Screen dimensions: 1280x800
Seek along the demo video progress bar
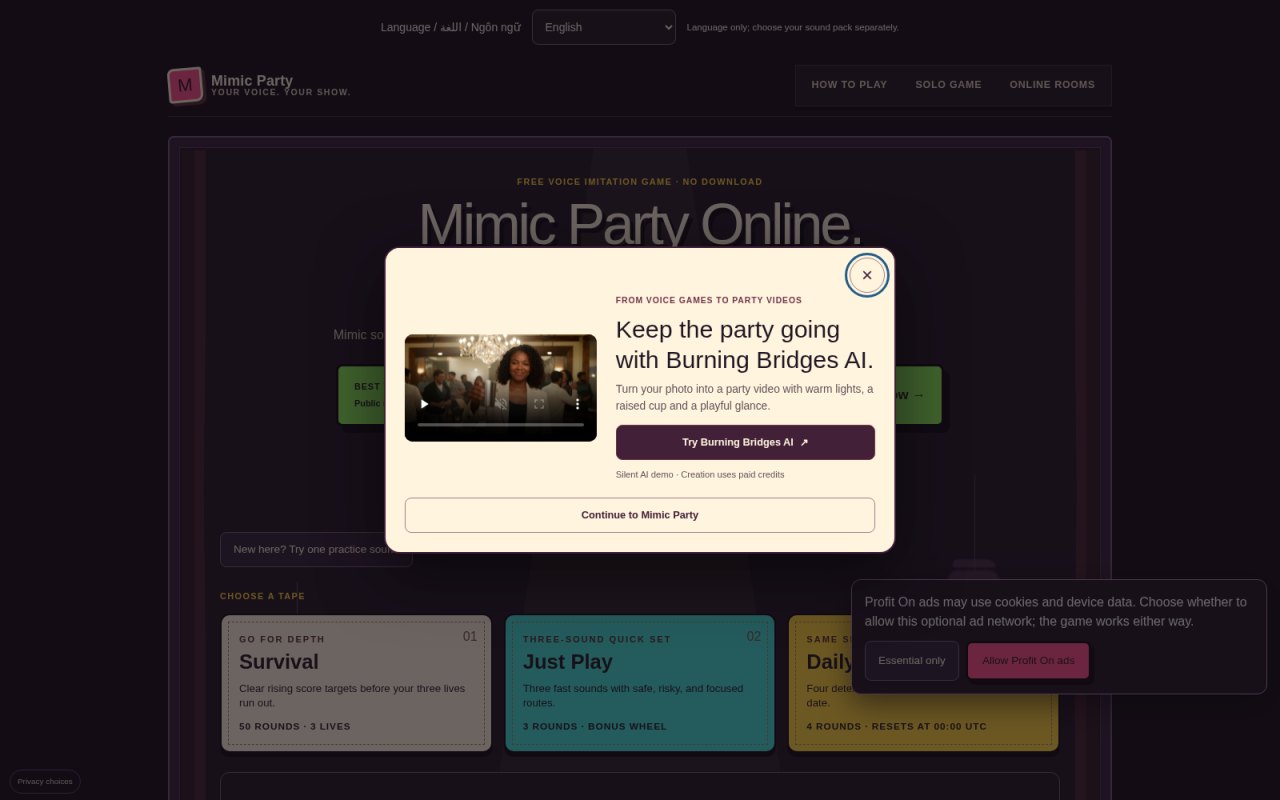[x=500, y=425]
